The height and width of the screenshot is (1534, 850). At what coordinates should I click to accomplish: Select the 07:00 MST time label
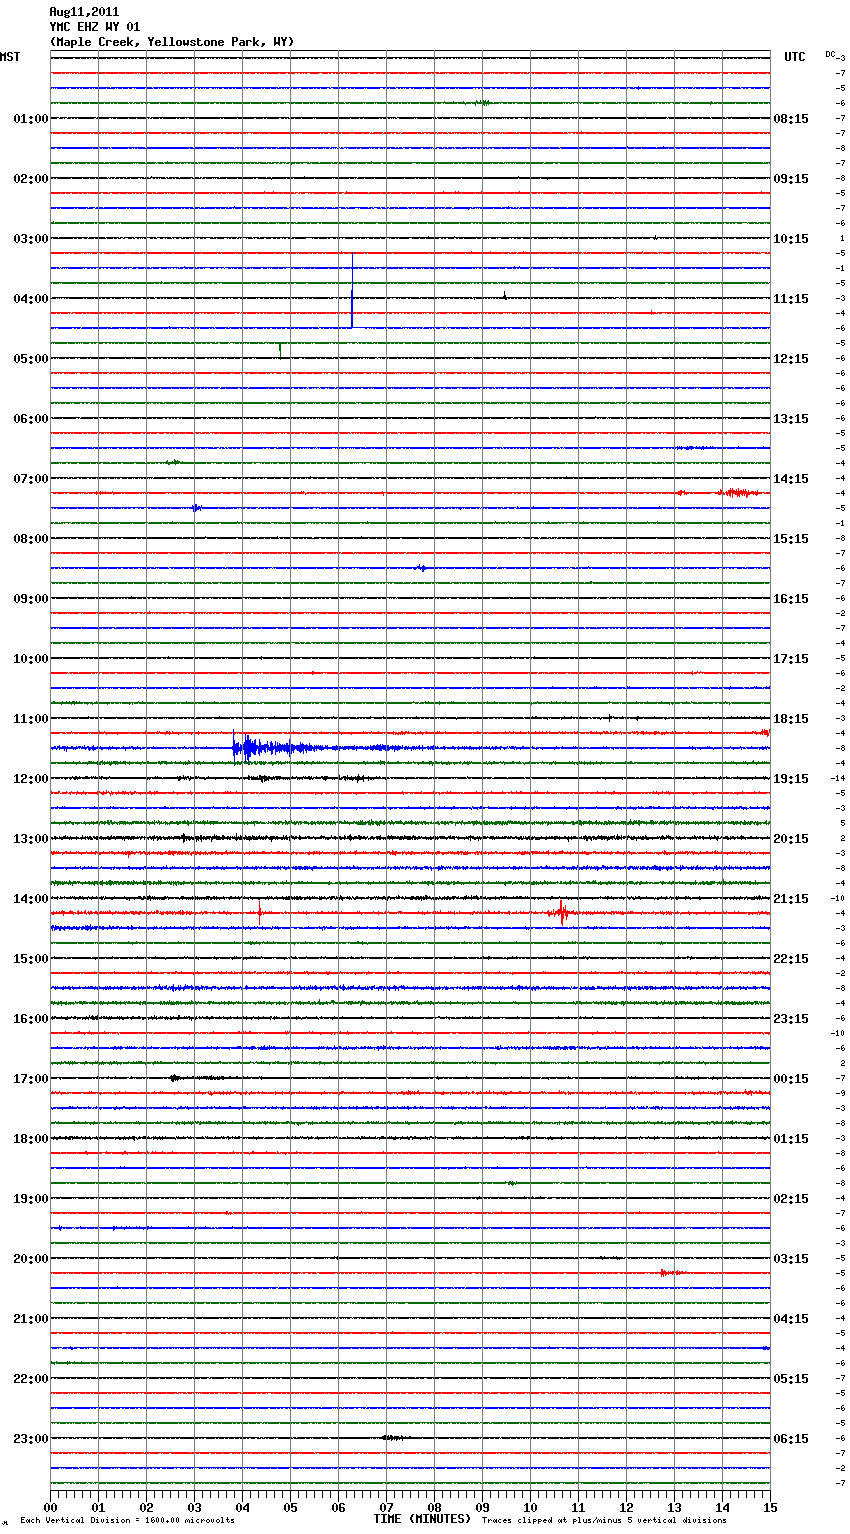(31, 479)
